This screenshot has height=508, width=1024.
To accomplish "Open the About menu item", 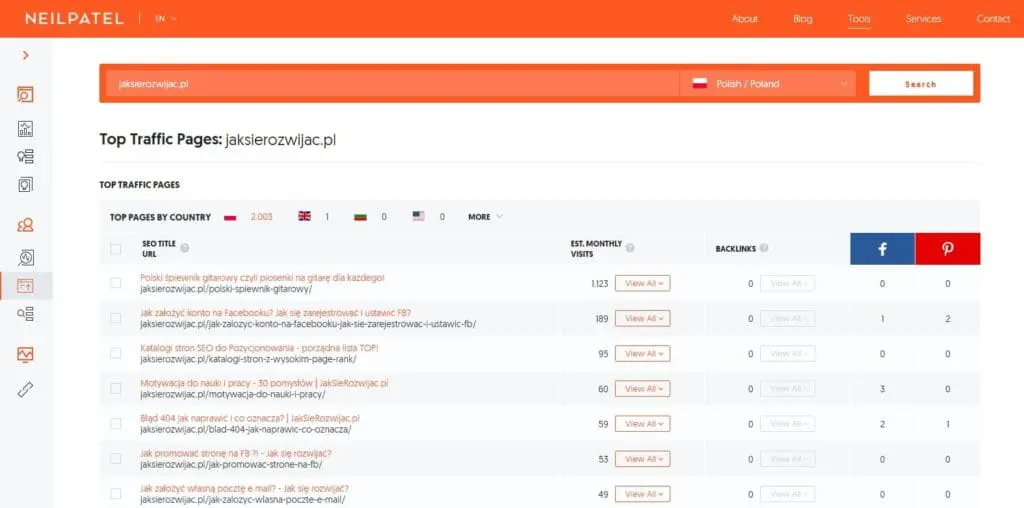I will coord(744,18).
